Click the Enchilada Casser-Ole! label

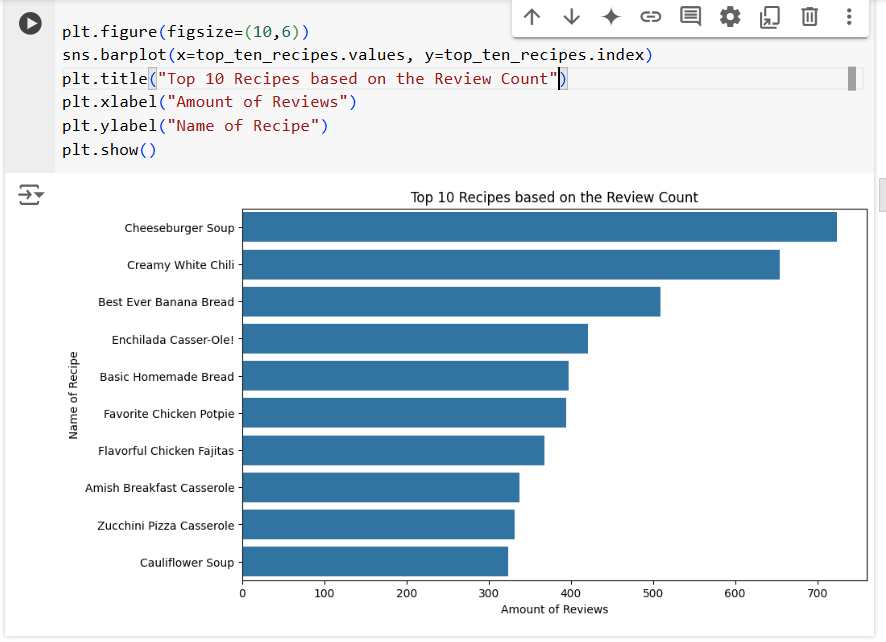tap(173, 340)
